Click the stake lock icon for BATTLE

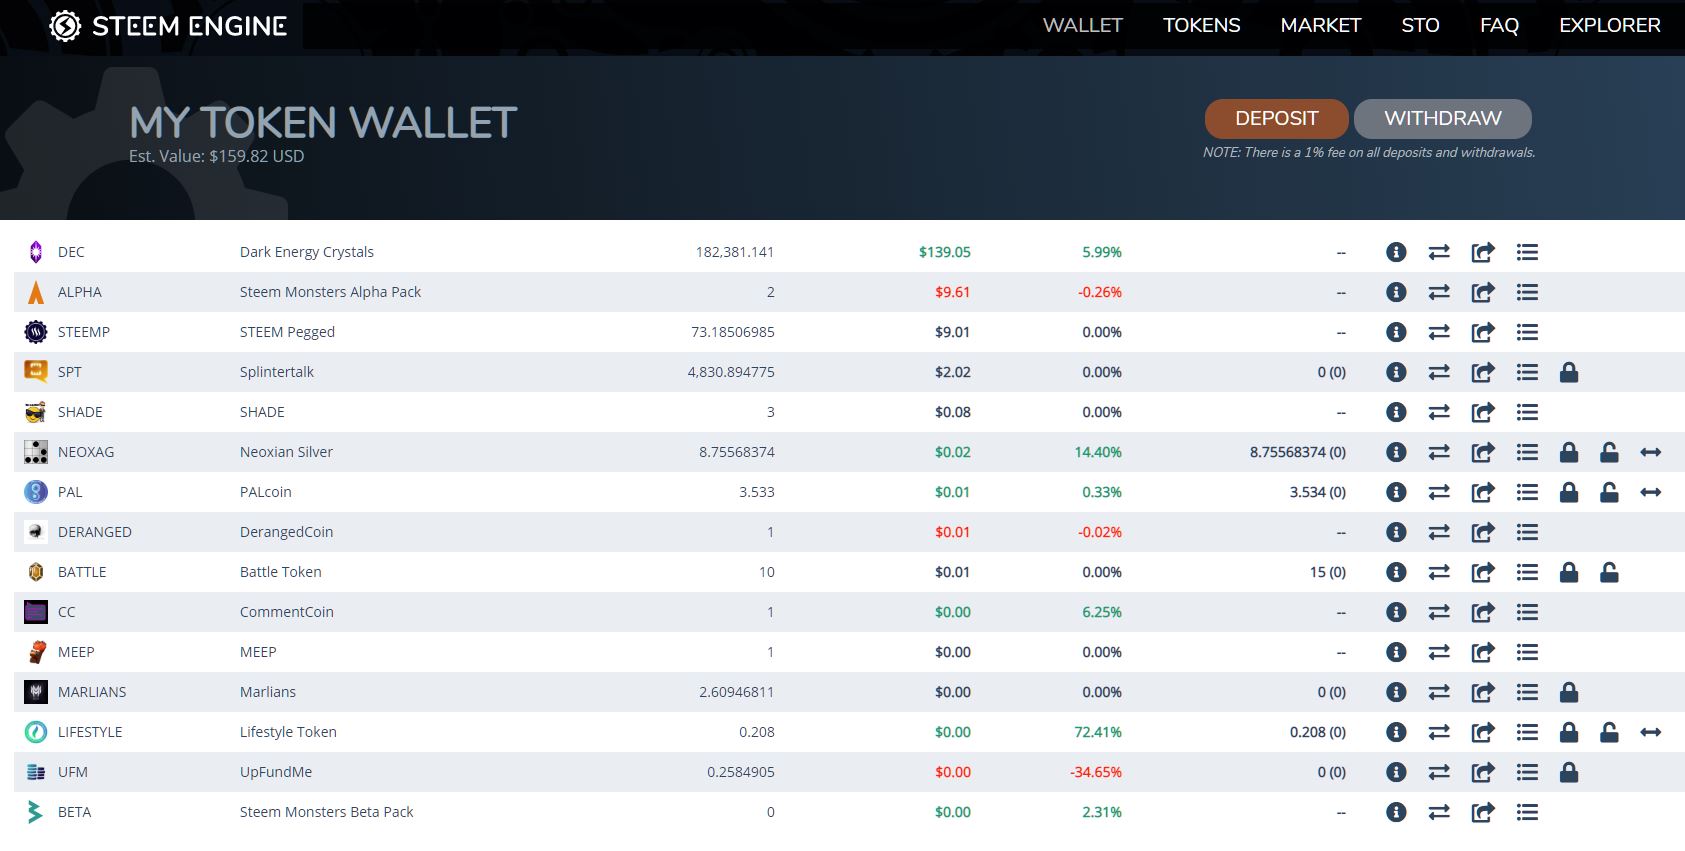coord(1568,572)
